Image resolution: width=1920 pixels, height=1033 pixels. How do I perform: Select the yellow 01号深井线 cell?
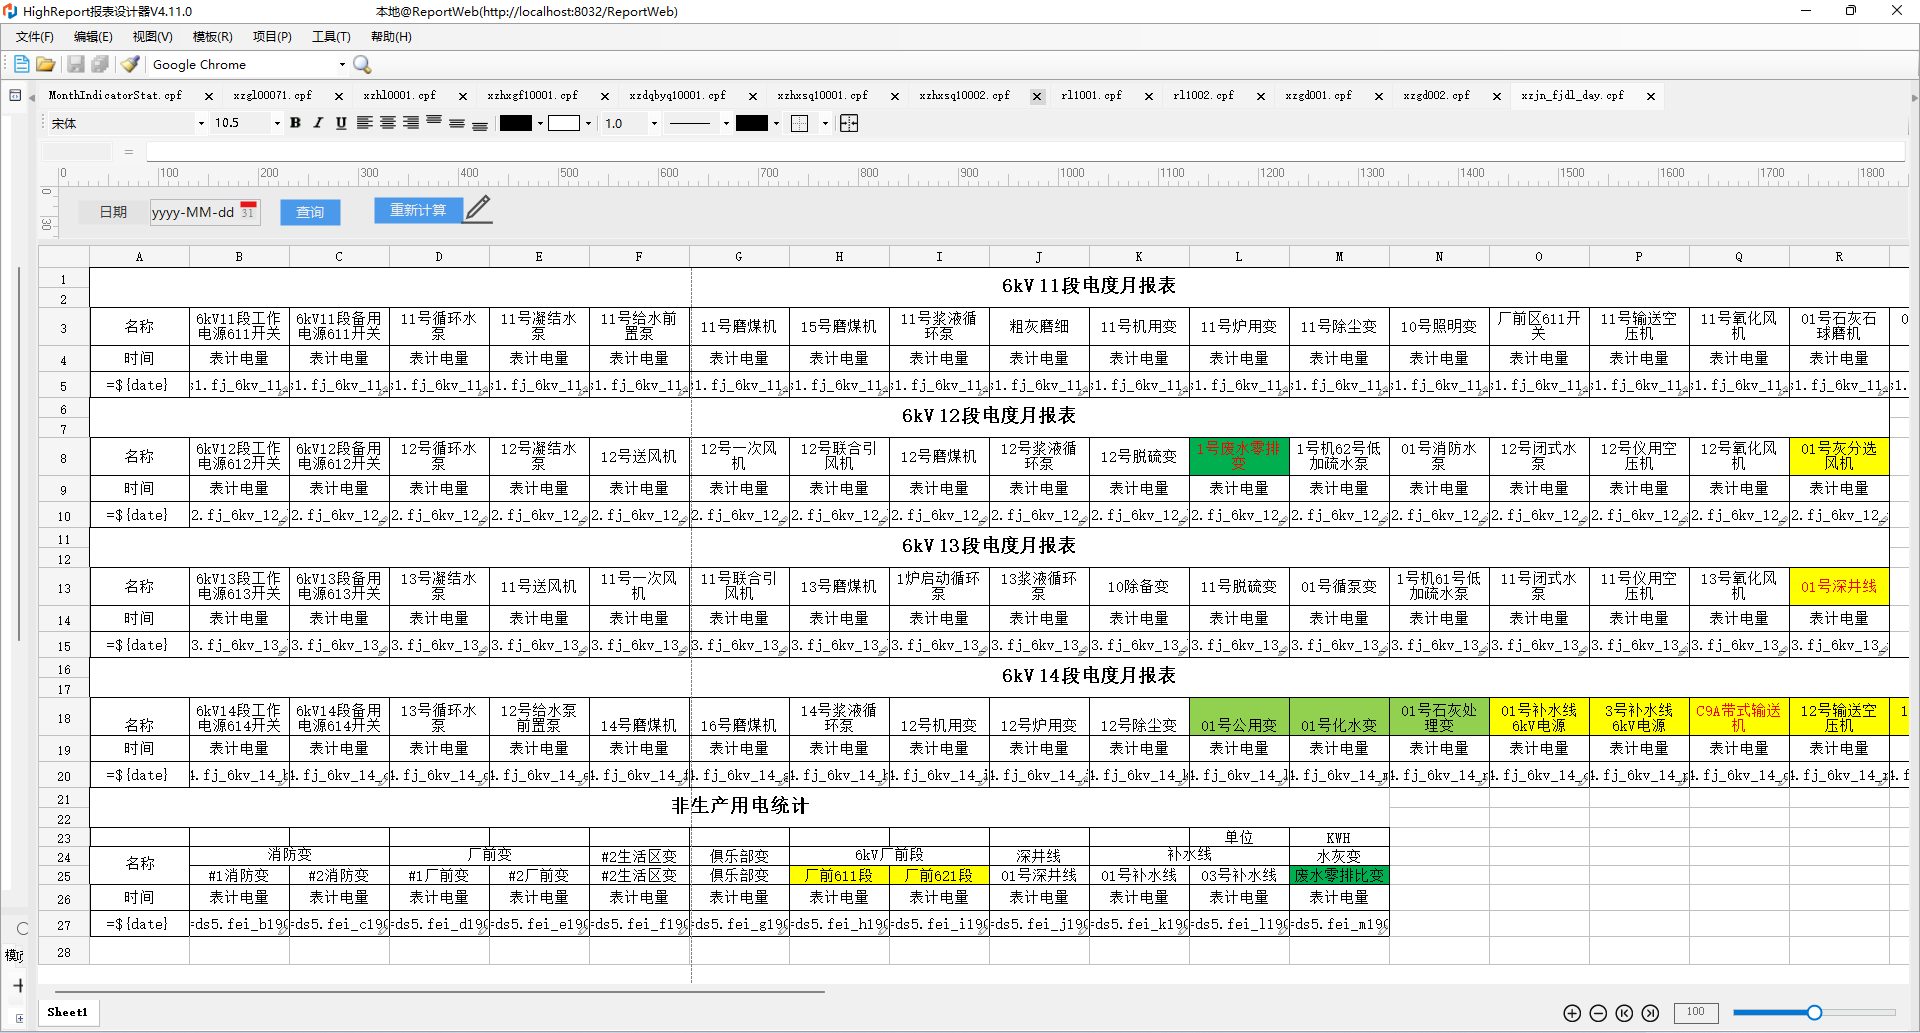(x=1839, y=586)
